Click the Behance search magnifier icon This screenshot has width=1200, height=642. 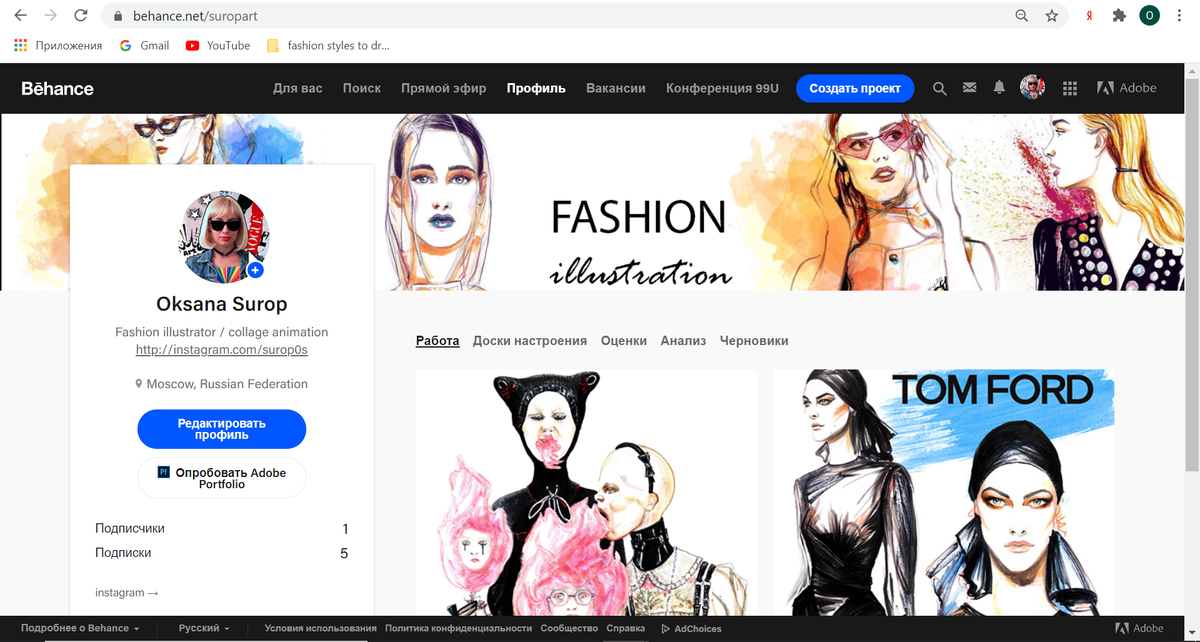point(939,88)
